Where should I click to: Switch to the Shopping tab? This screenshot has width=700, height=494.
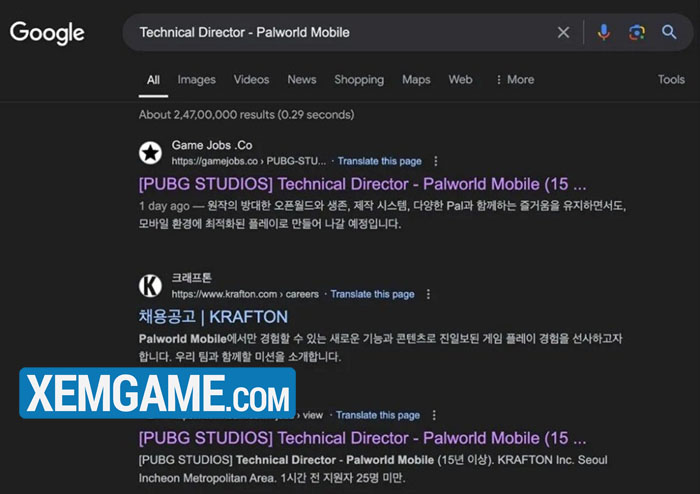click(x=359, y=80)
